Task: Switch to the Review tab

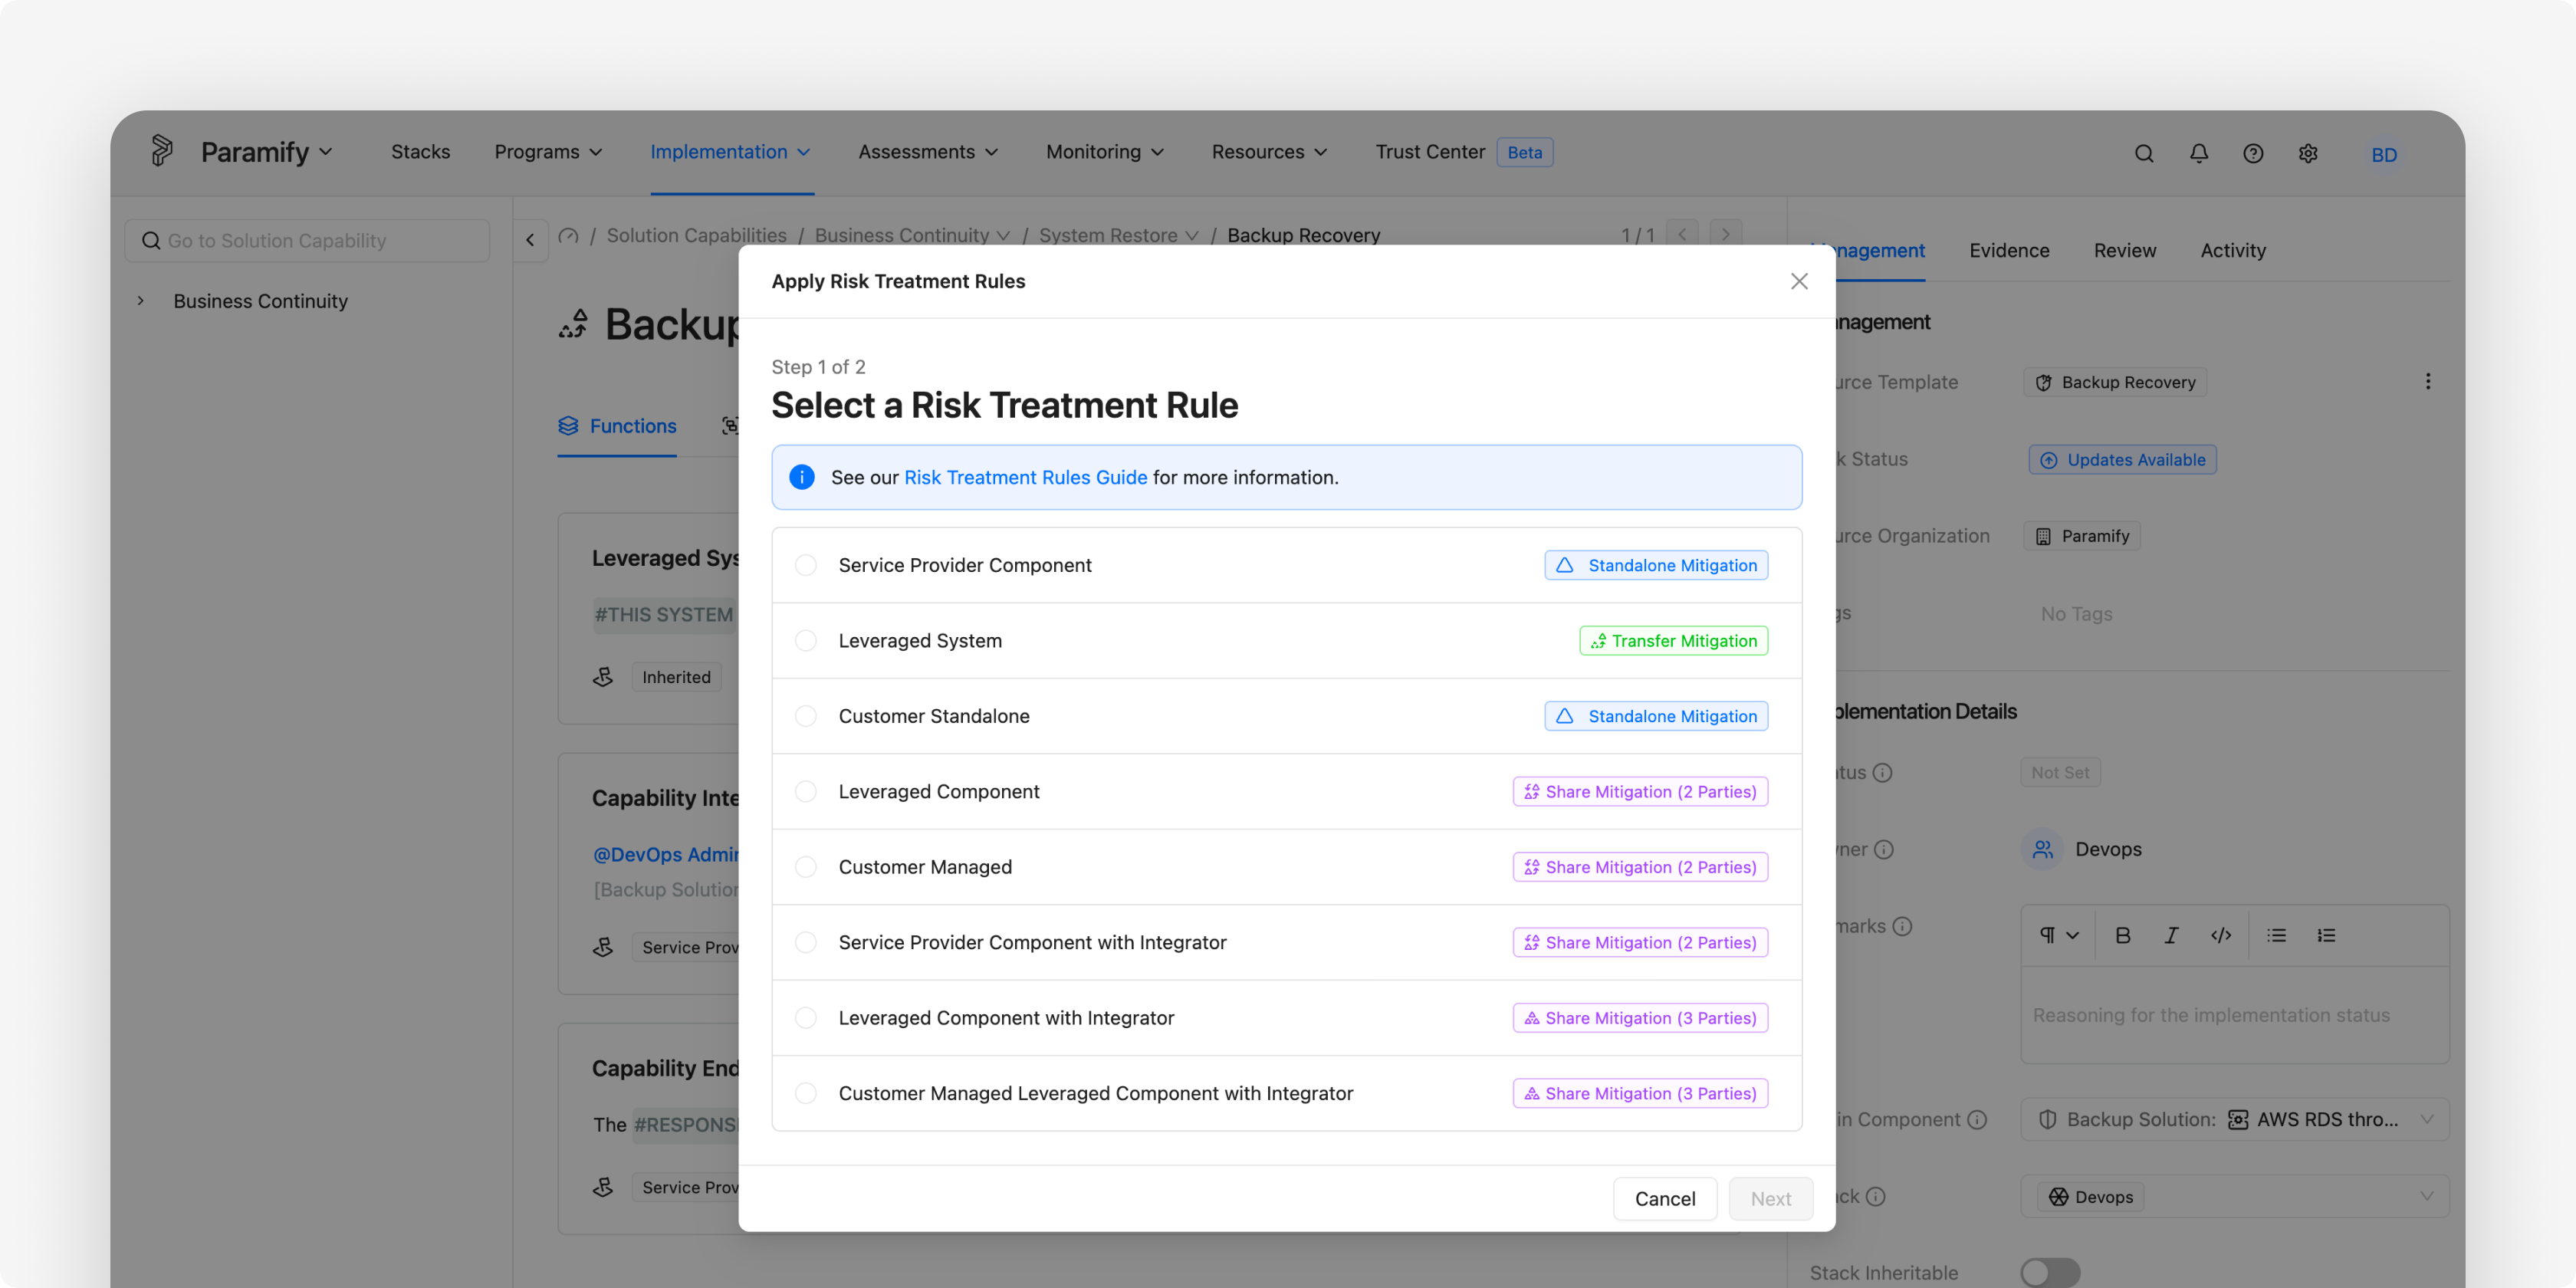Action: 2124,250
